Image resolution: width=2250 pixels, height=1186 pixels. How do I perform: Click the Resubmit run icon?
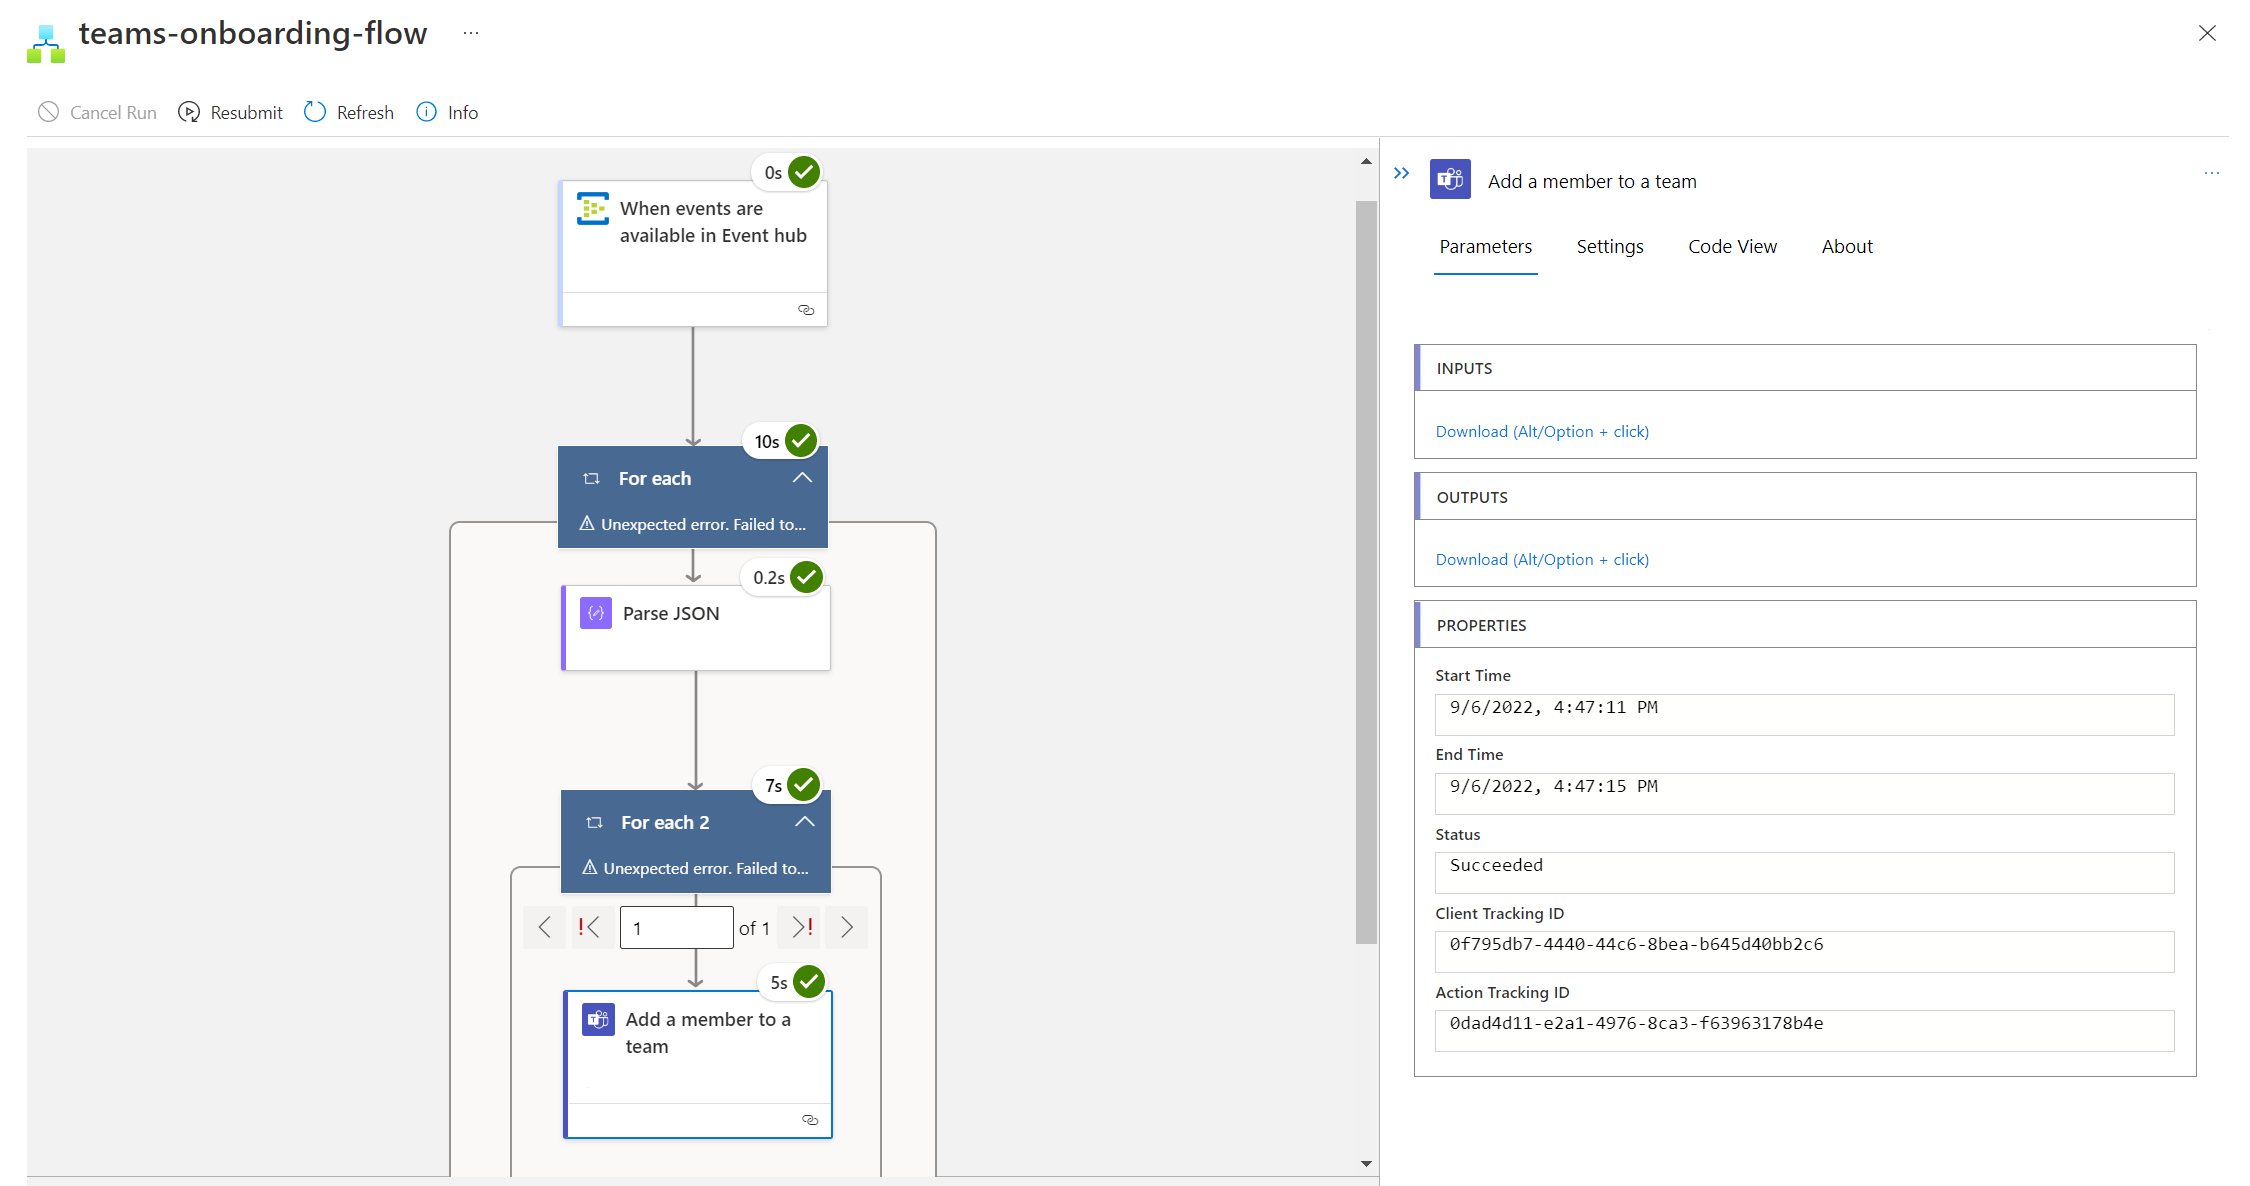[x=189, y=112]
